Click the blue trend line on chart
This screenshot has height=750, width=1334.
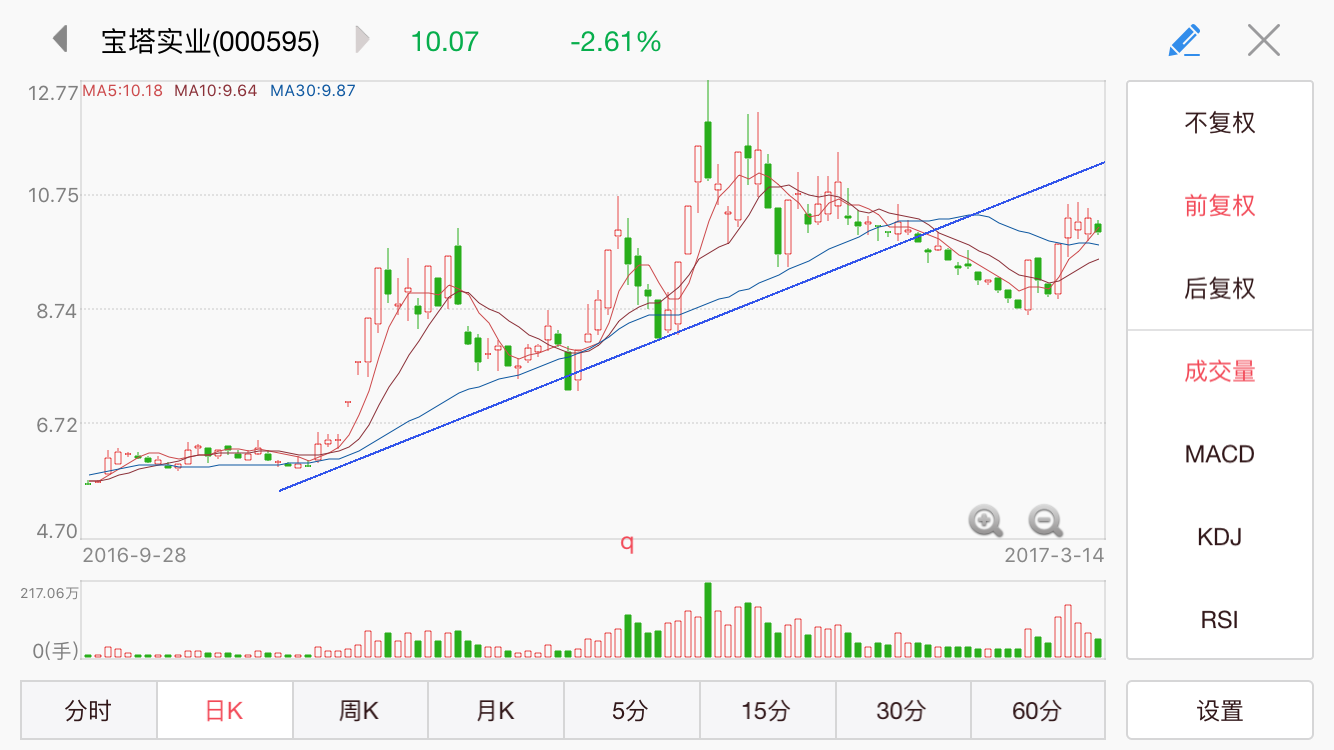pos(692,326)
